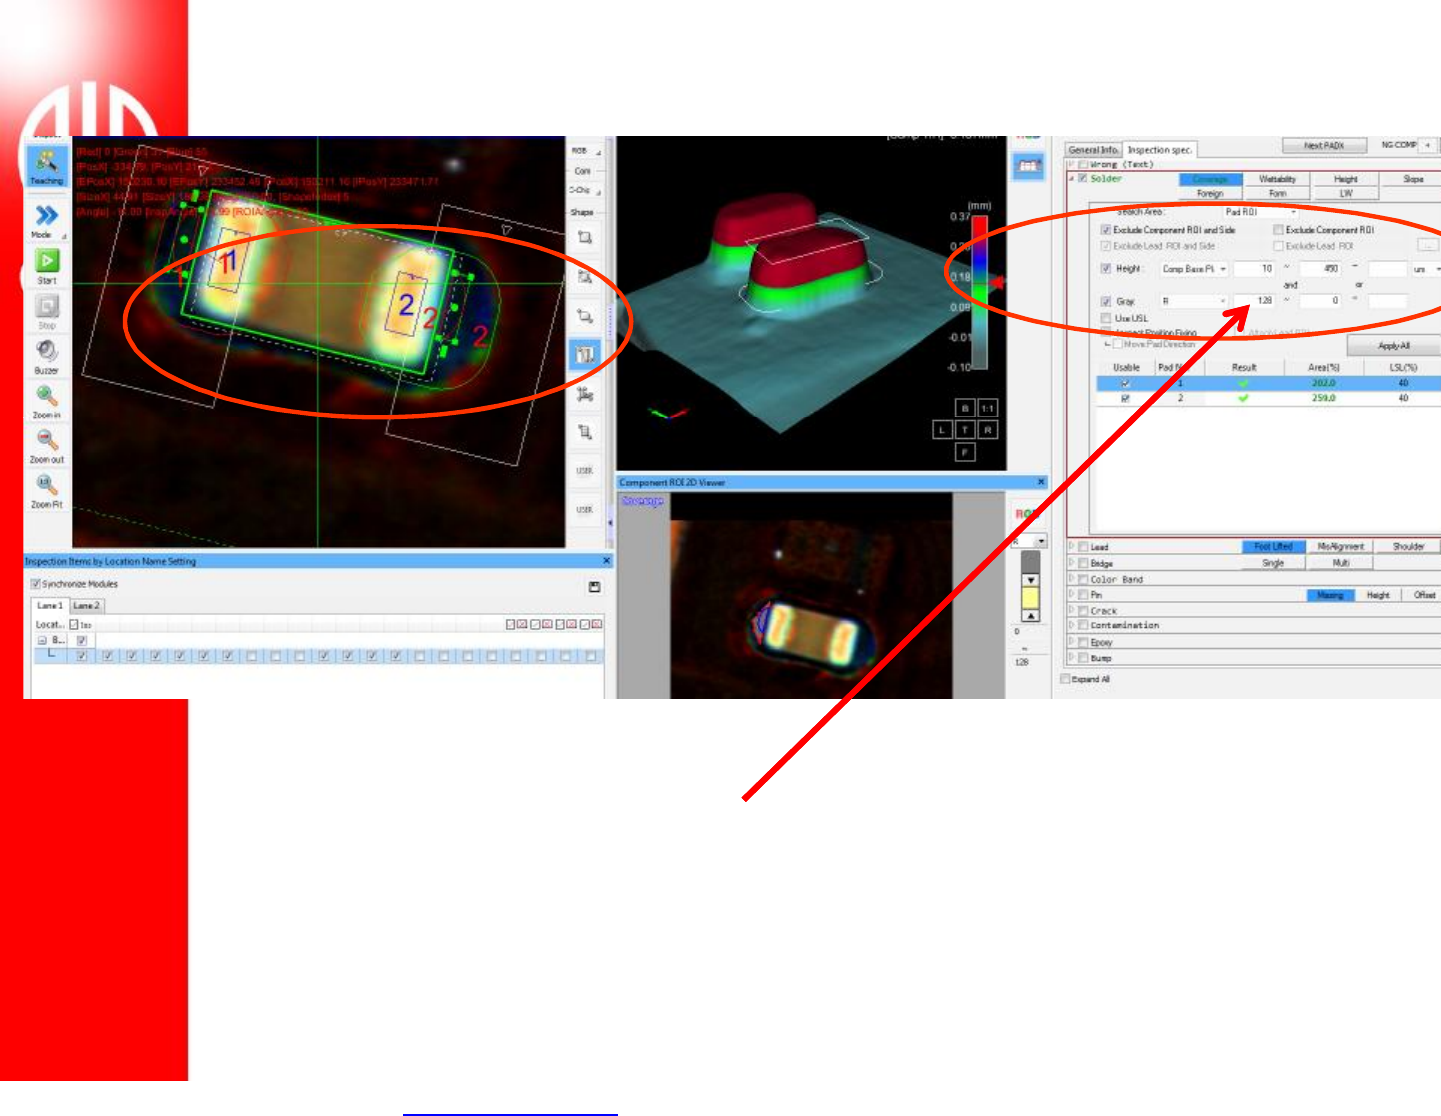Viewport: 1441px width, 1116px height.
Task: Open the RGB dropdown above image toolbar
Action: click(586, 151)
